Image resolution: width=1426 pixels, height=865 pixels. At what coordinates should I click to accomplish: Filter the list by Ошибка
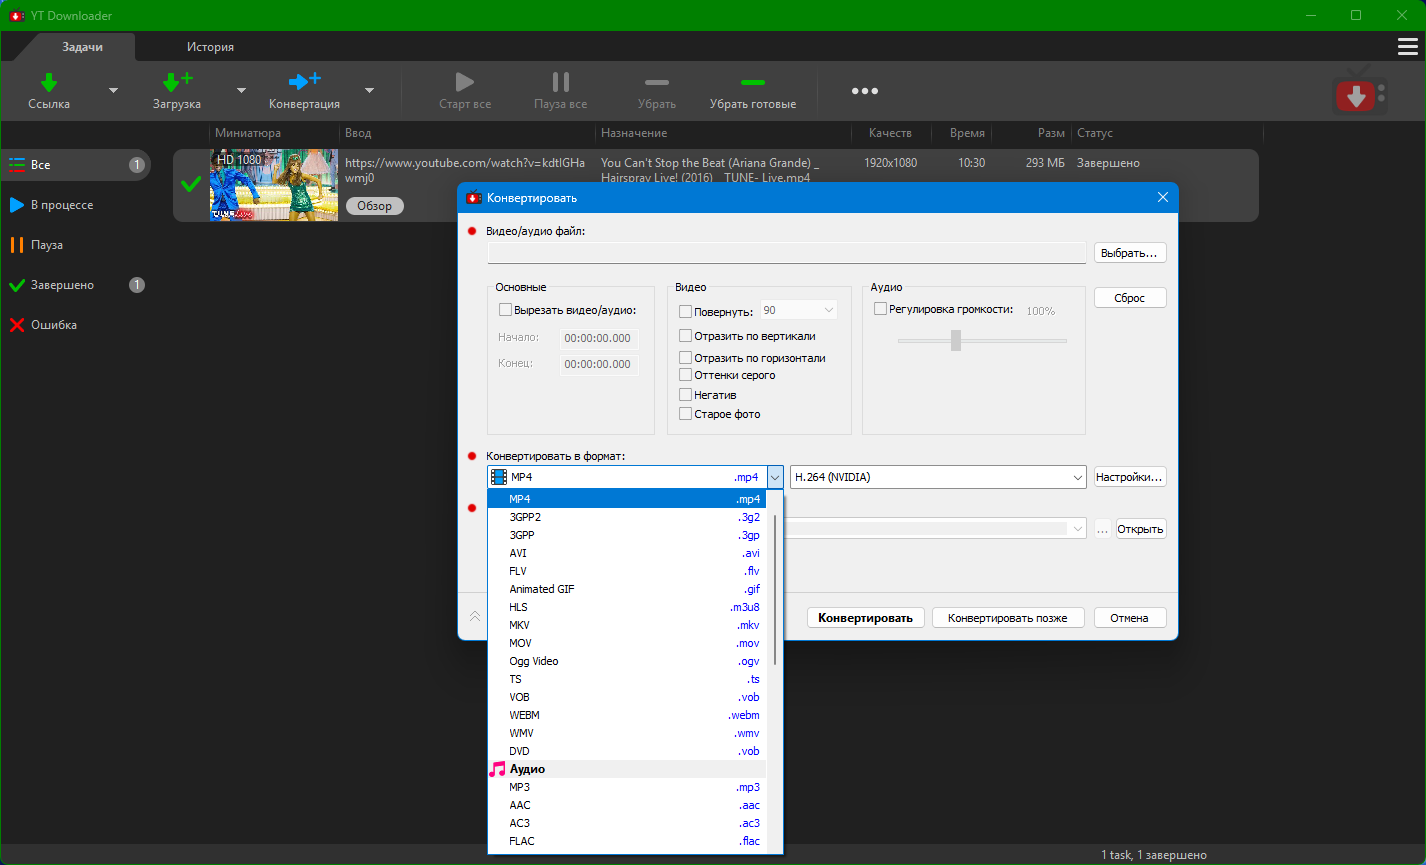pyautogui.click(x=53, y=325)
